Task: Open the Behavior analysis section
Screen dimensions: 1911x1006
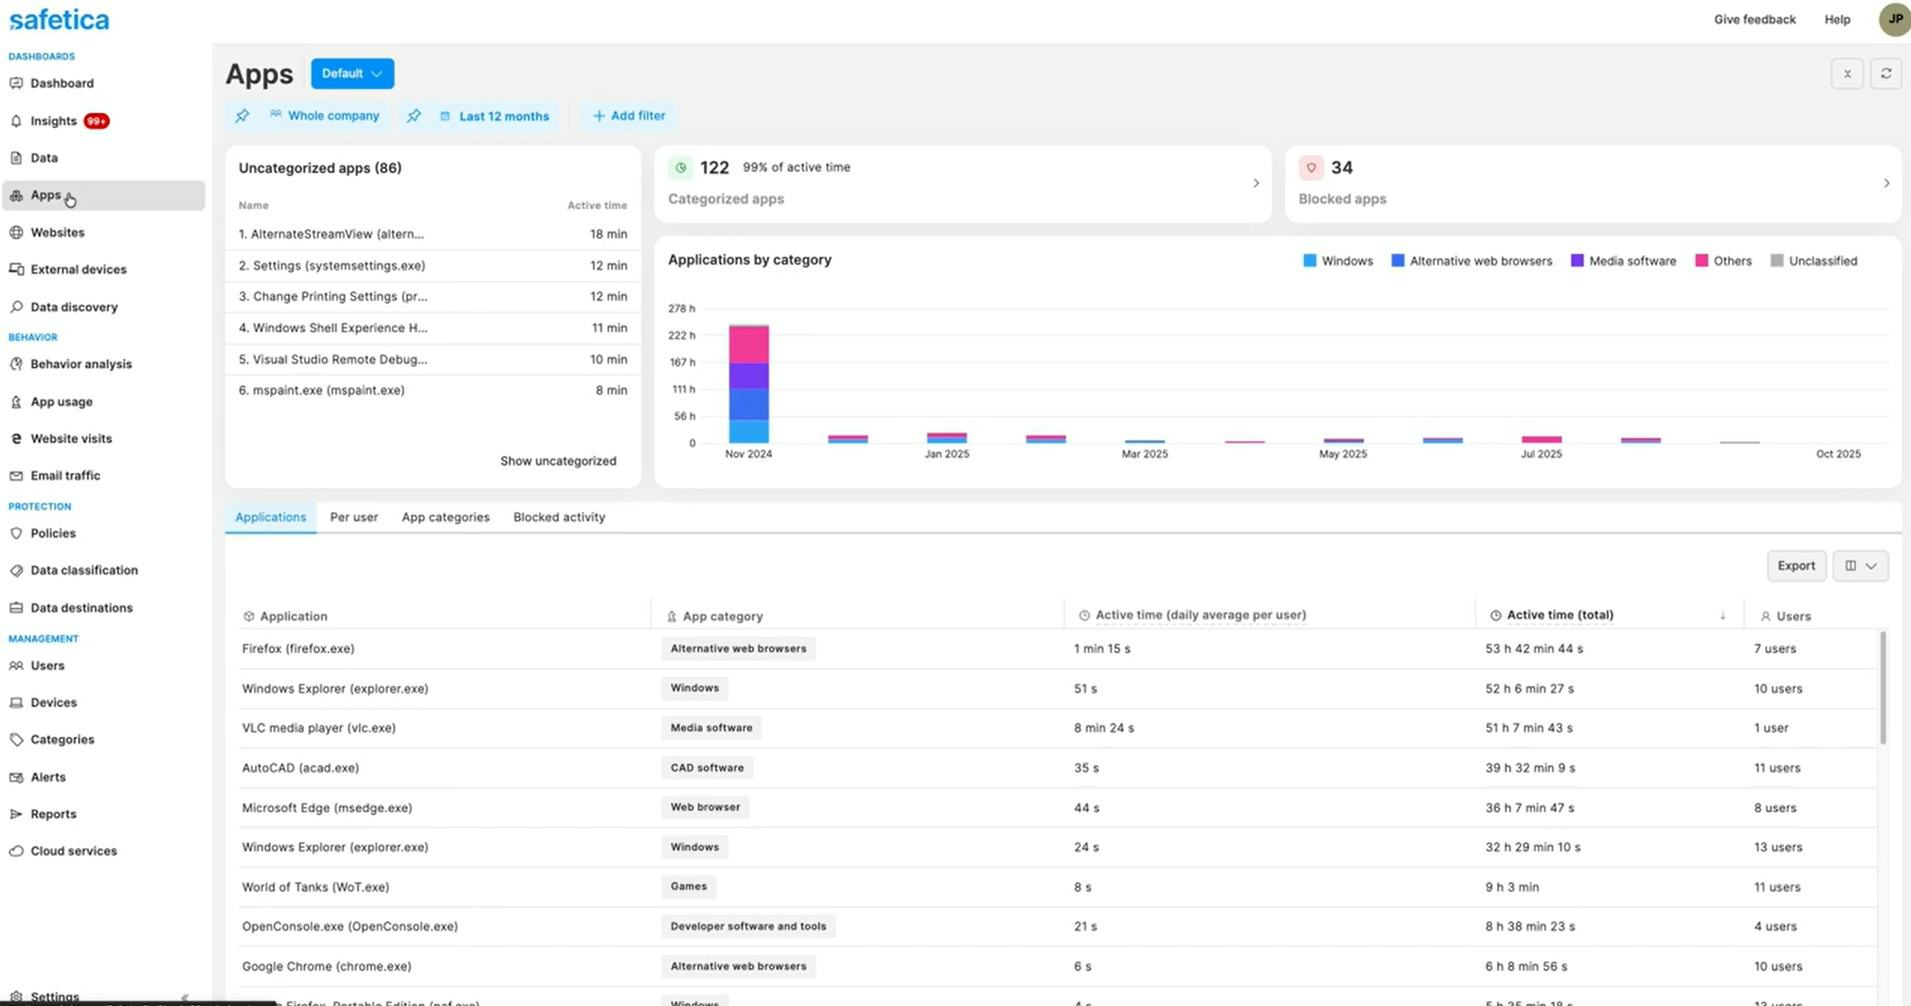Action: [80, 364]
